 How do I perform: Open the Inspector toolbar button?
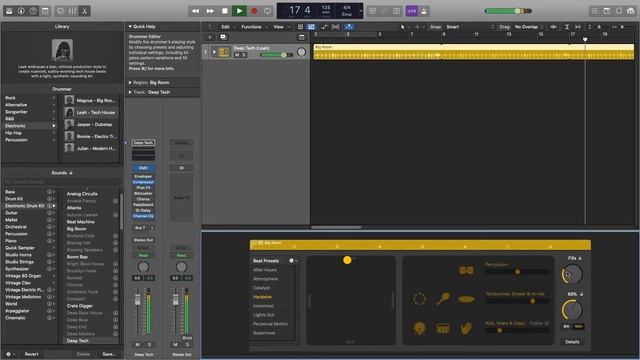click(x=21, y=11)
